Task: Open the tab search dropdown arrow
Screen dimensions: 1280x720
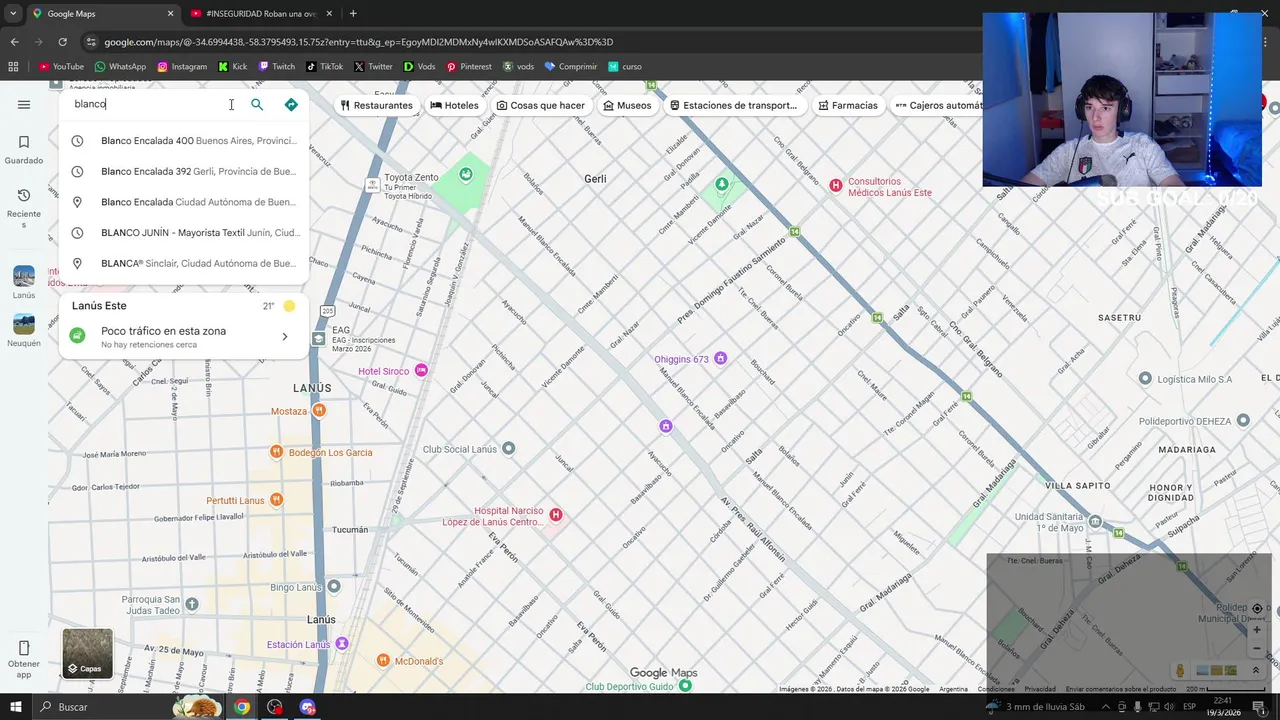Action: coord(13,14)
